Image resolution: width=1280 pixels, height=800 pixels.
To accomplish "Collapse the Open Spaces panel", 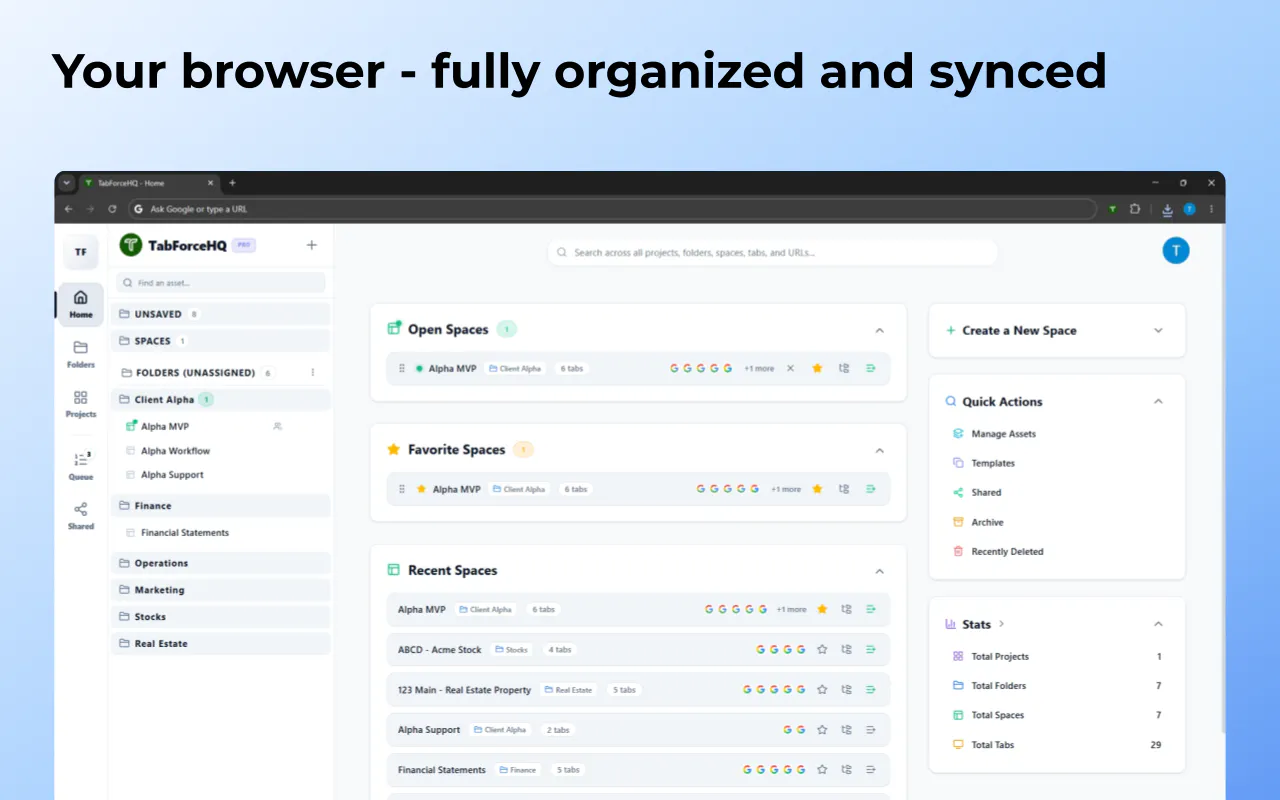I will pos(880,330).
